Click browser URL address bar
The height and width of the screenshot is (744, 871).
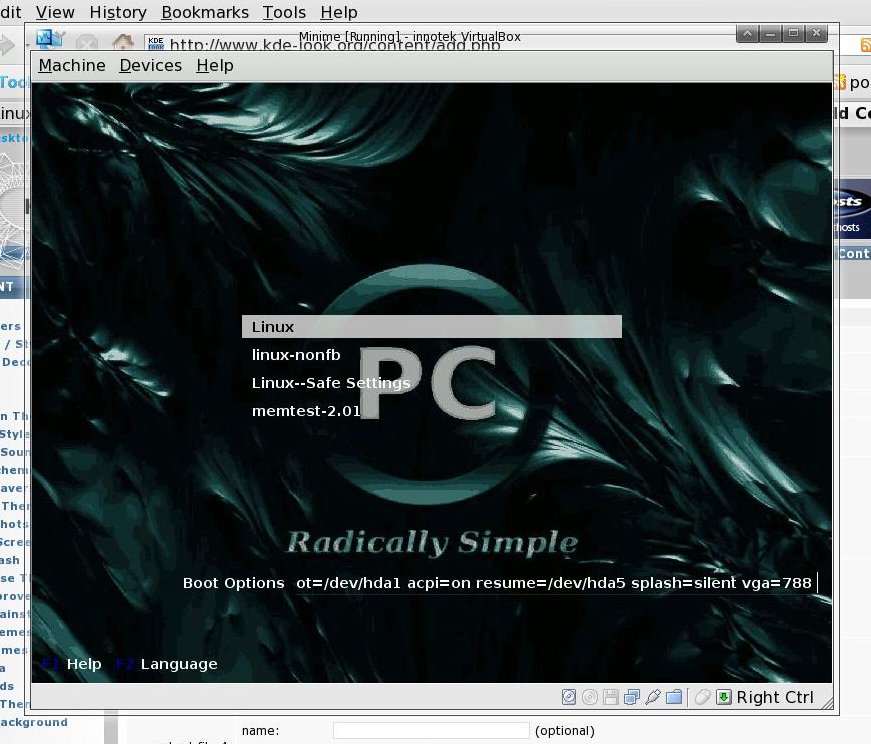tap(333, 44)
